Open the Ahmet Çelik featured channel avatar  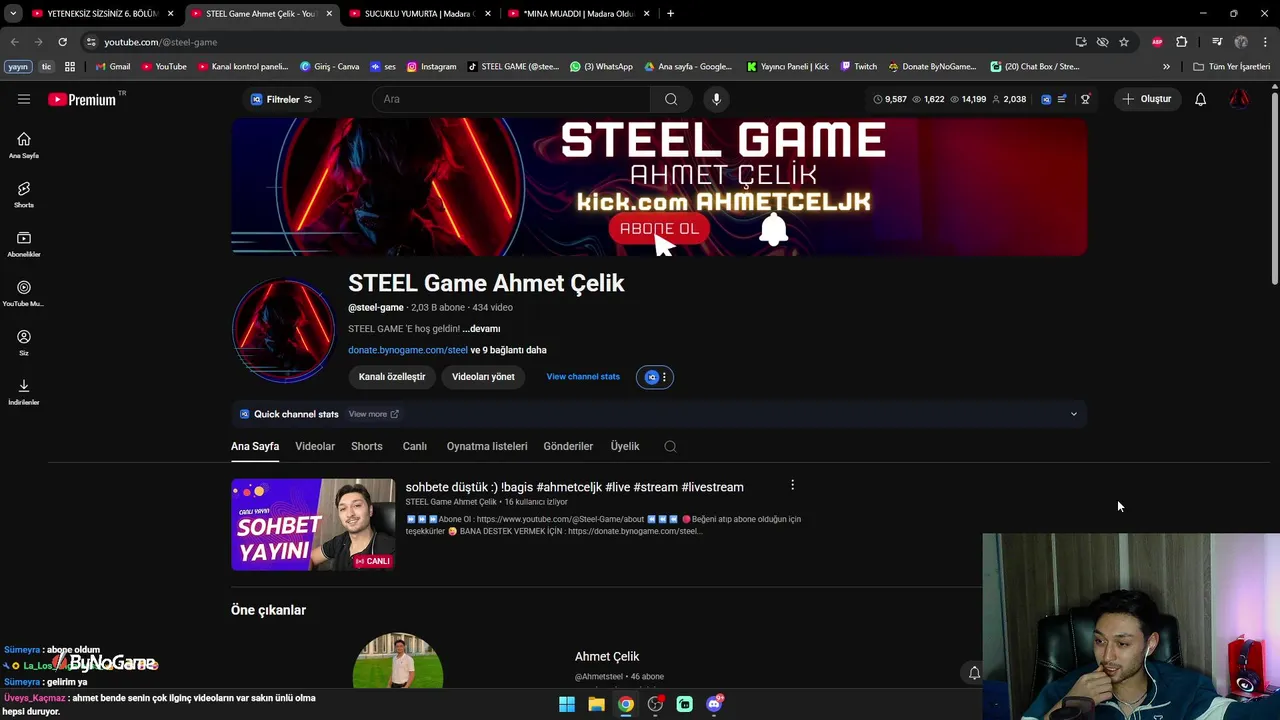tap(398, 660)
